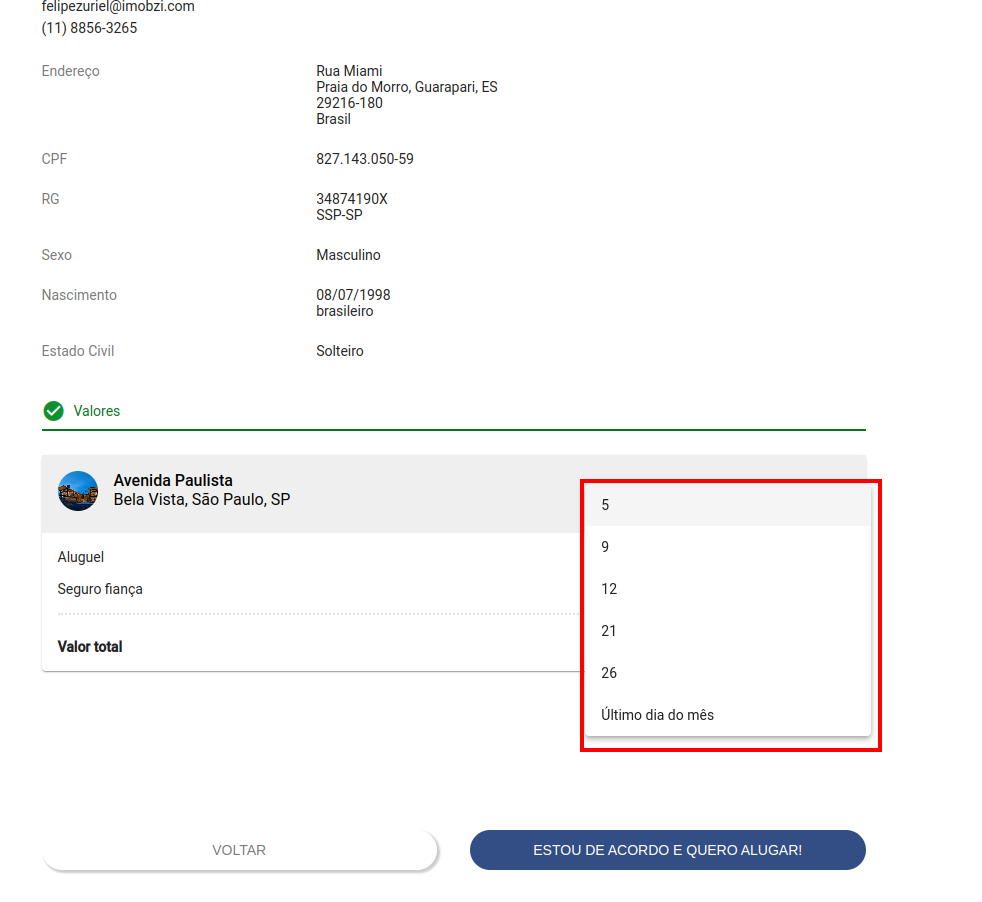Pick day 12 in the dropdown options
Viewport: 982px width, 902px height.
coord(728,589)
